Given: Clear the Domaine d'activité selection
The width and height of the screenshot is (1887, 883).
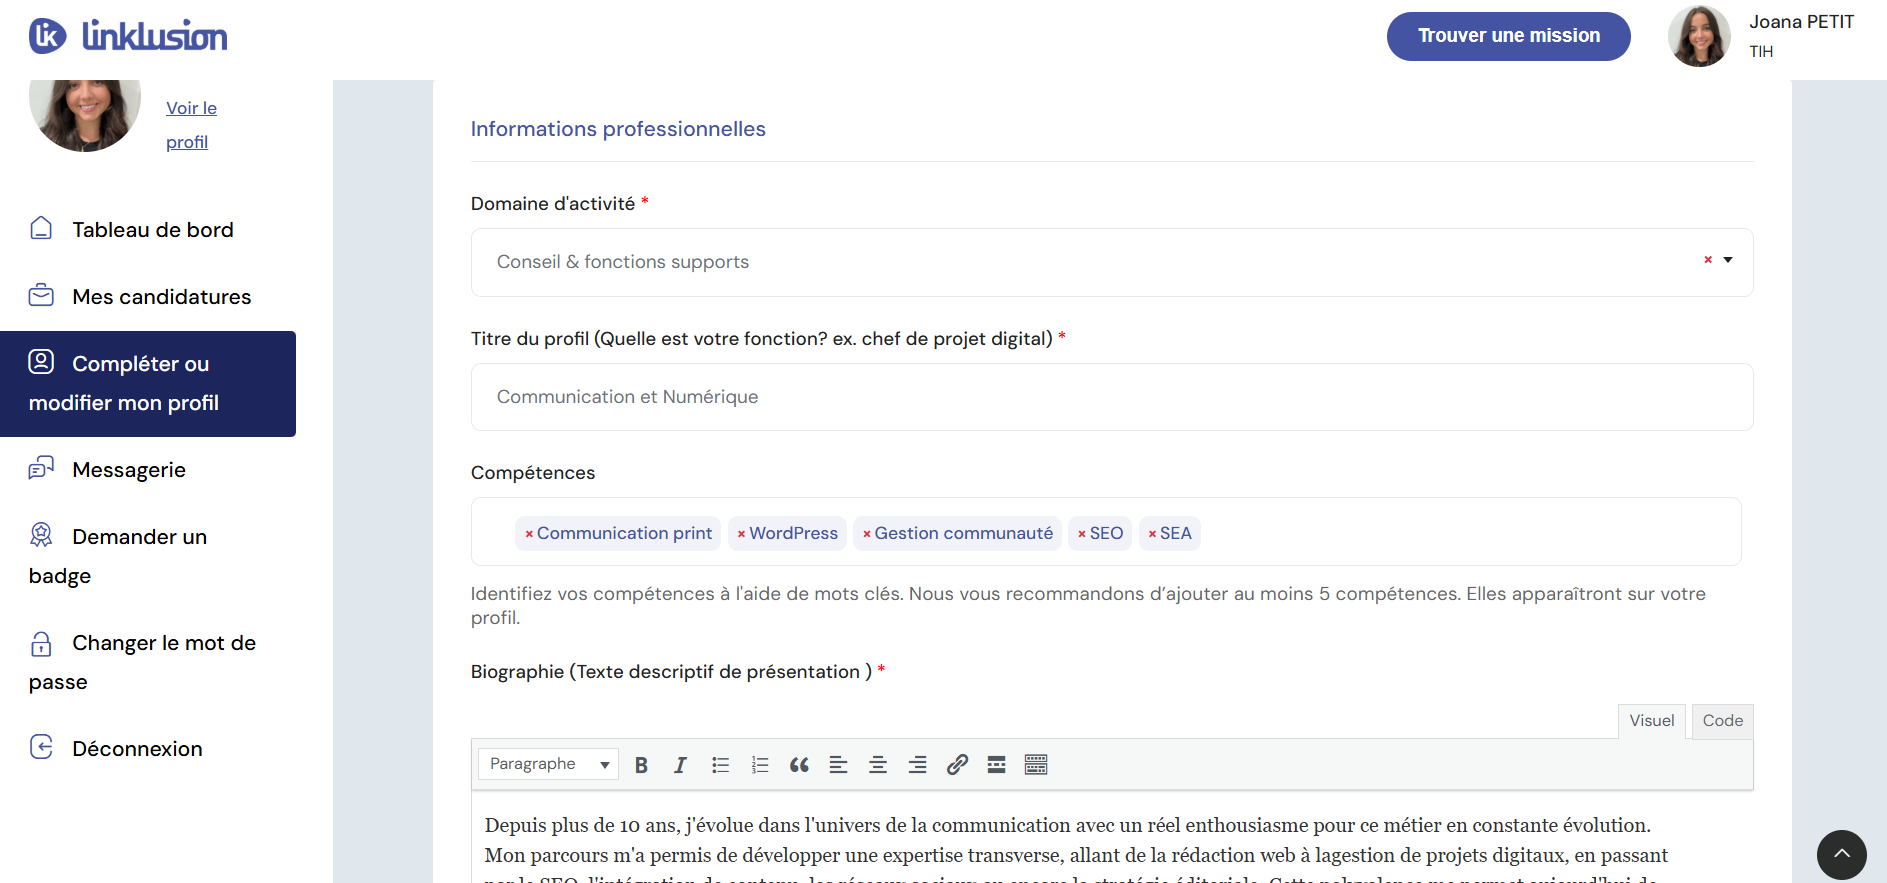Looking at the screenshot, I should pos(1708,260).
